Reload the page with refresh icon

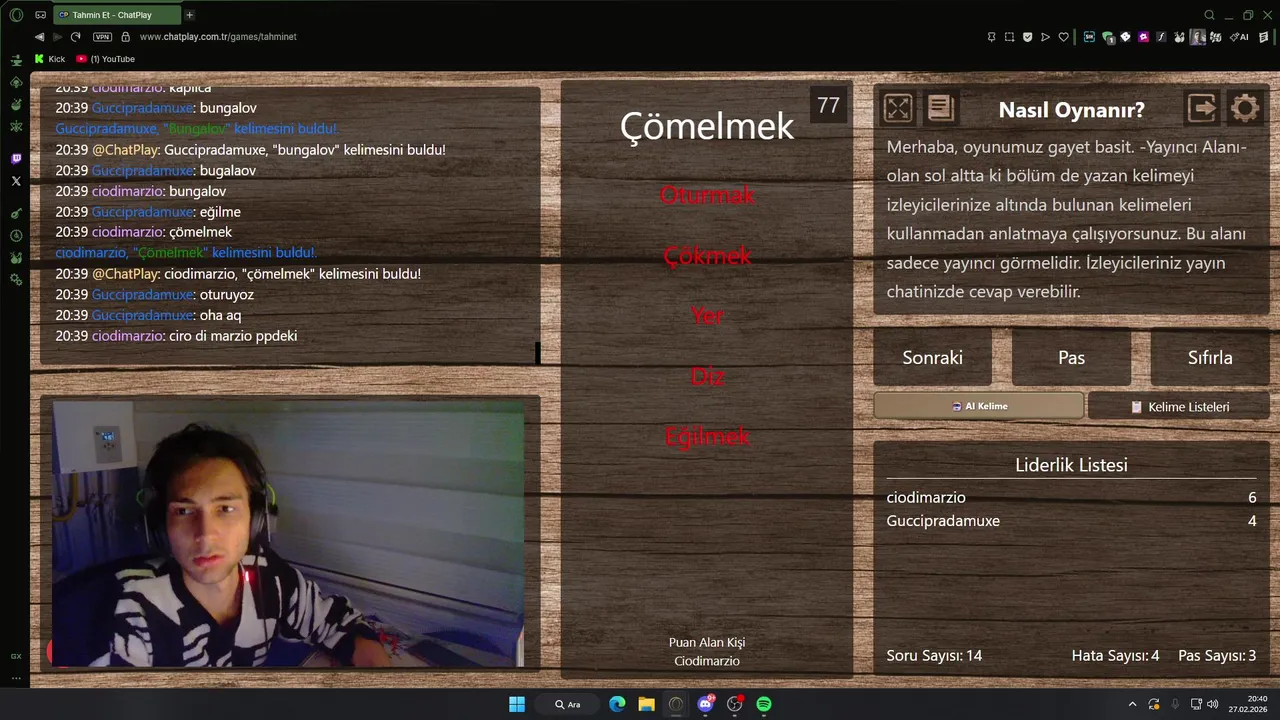pos(75,37)
